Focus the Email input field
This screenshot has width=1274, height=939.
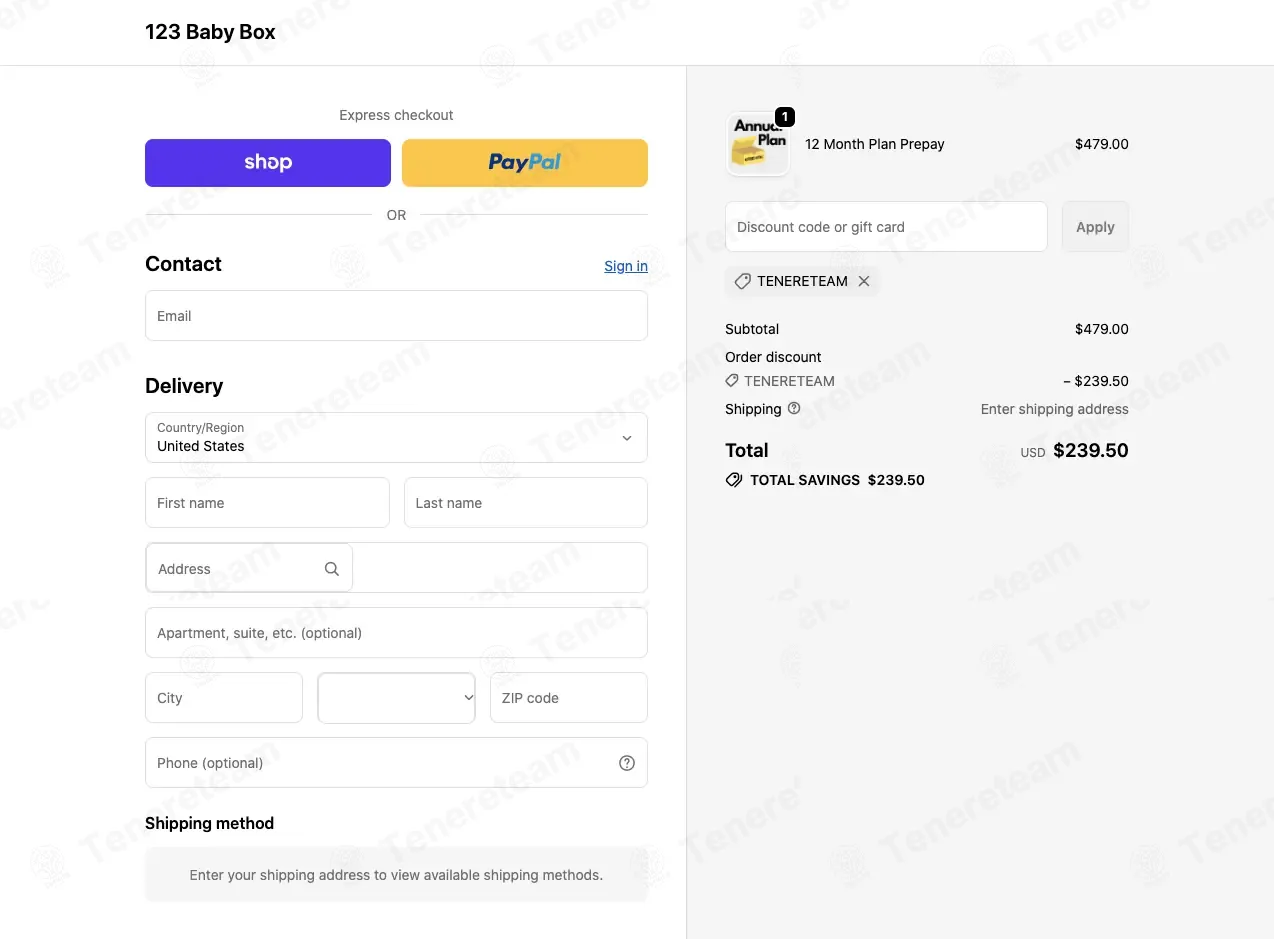coord(396,316)
